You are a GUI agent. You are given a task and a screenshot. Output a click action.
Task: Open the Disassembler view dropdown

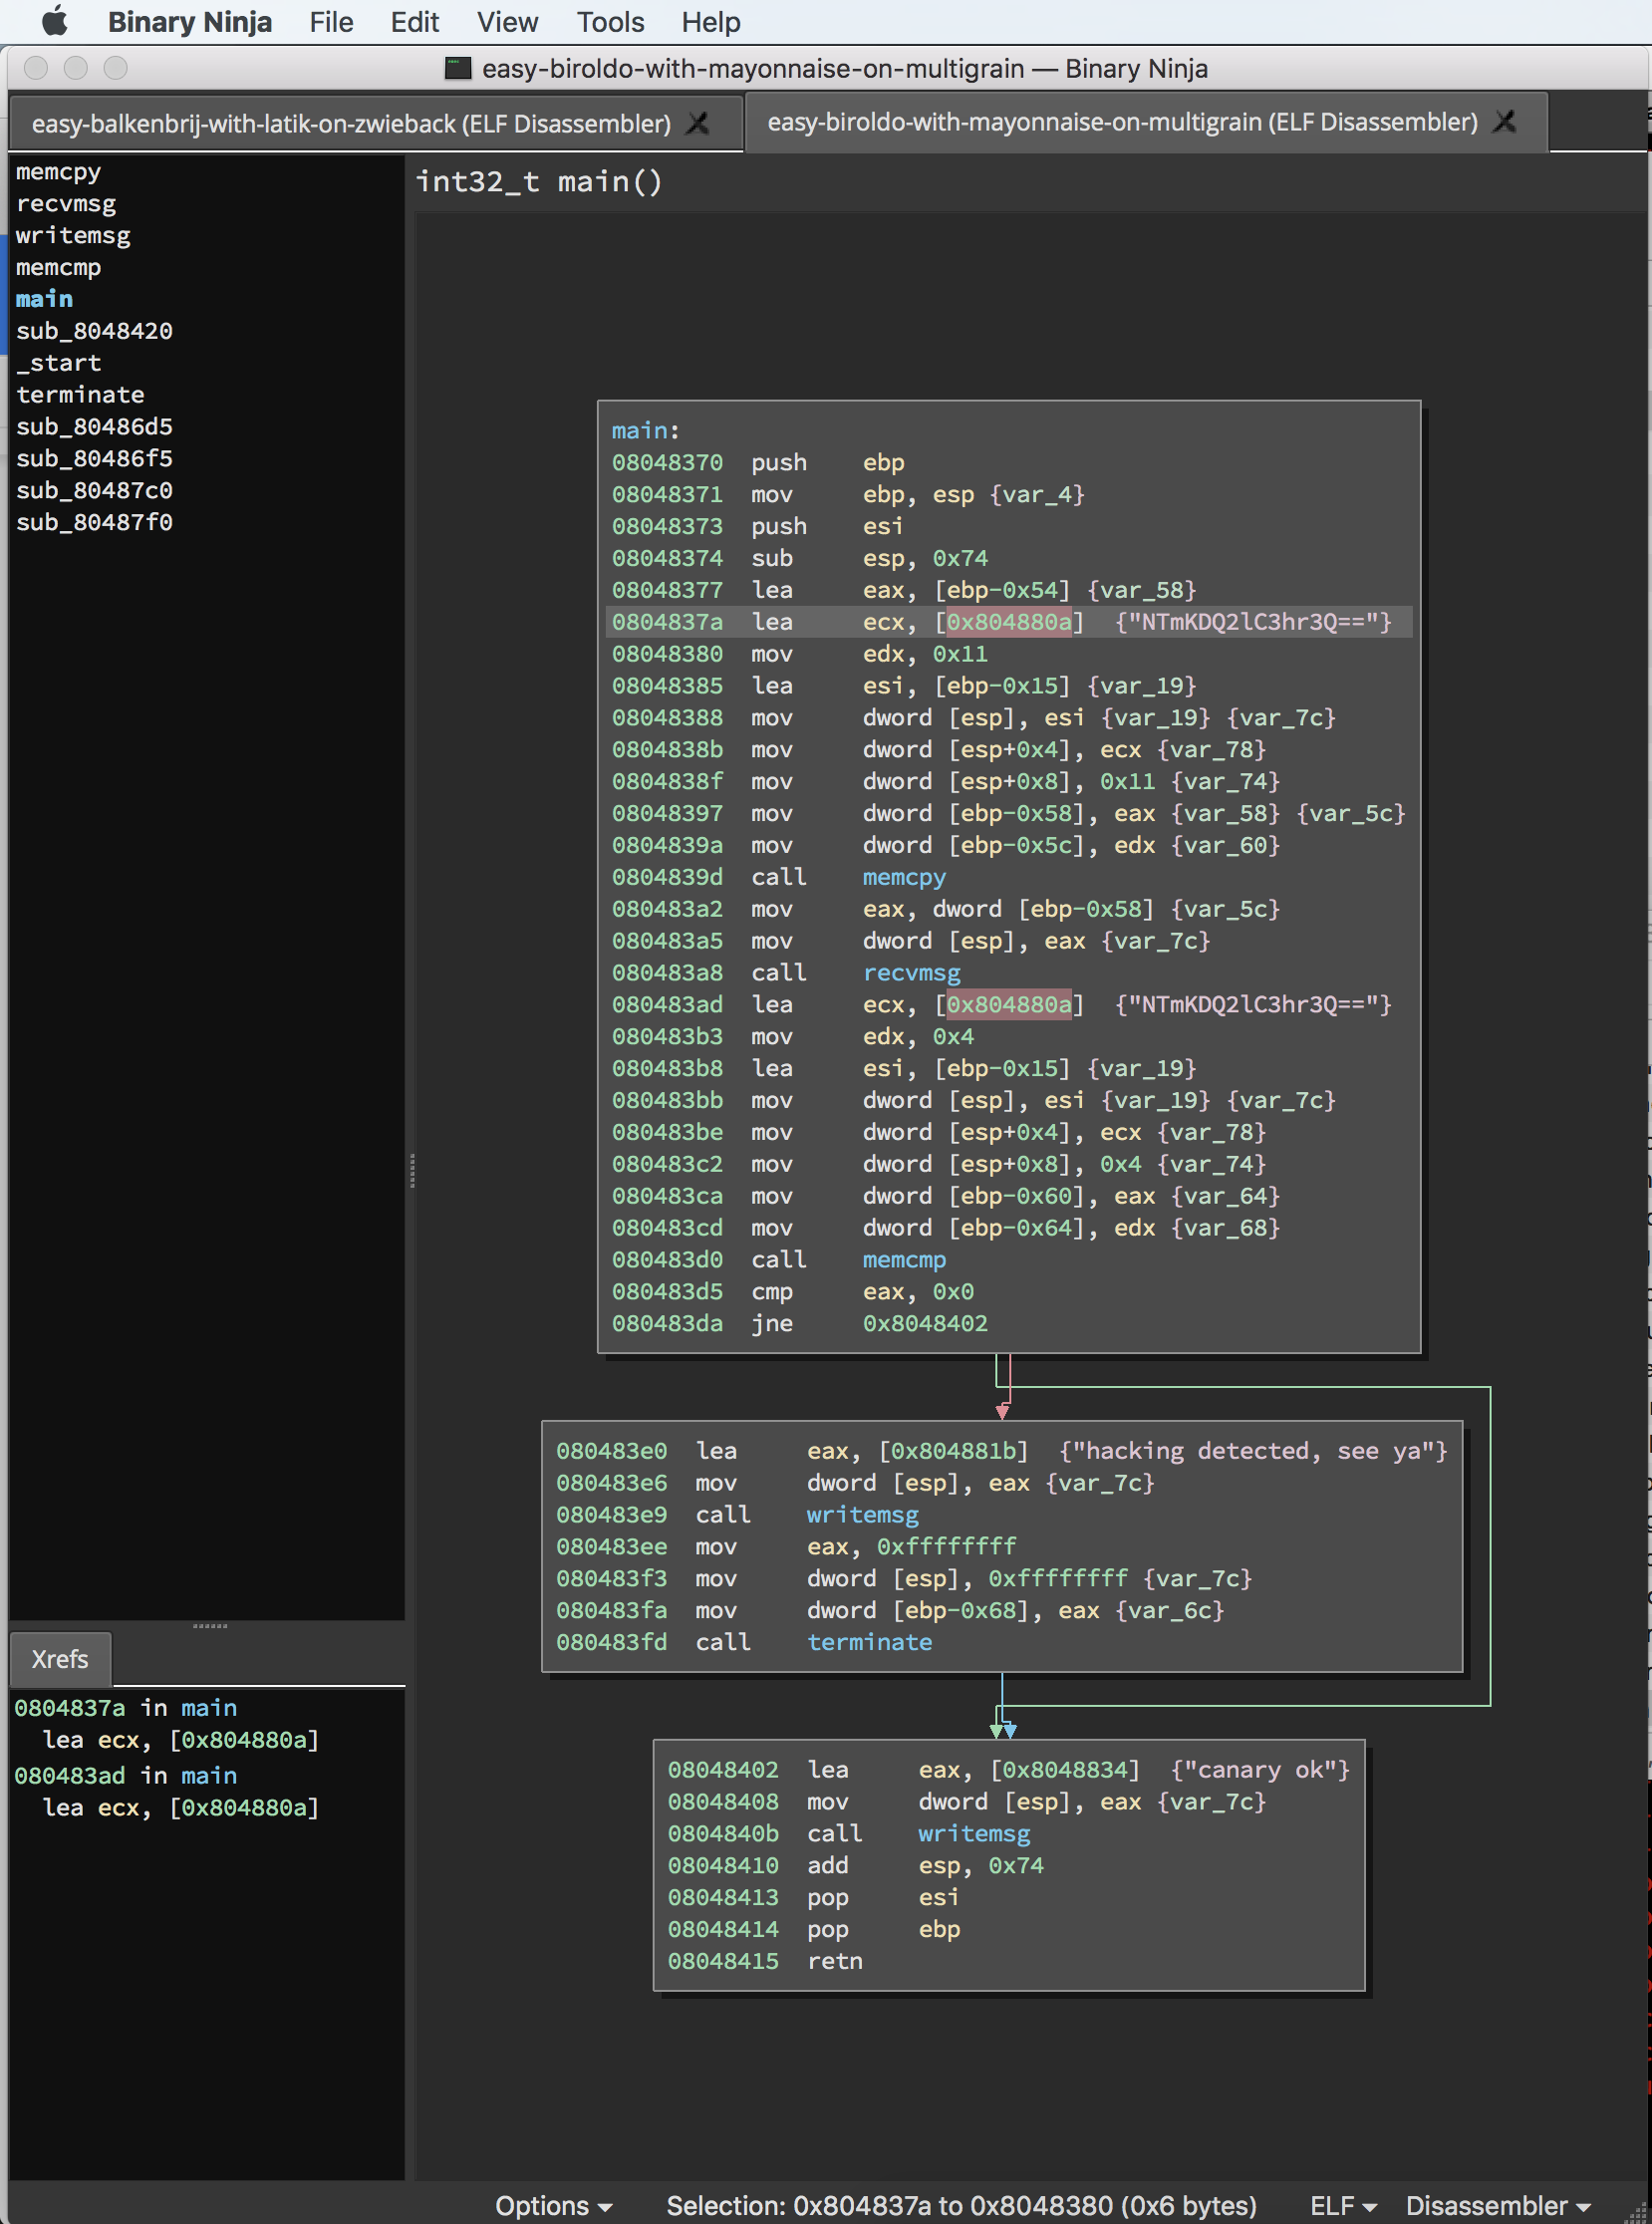point(1496,2204)
